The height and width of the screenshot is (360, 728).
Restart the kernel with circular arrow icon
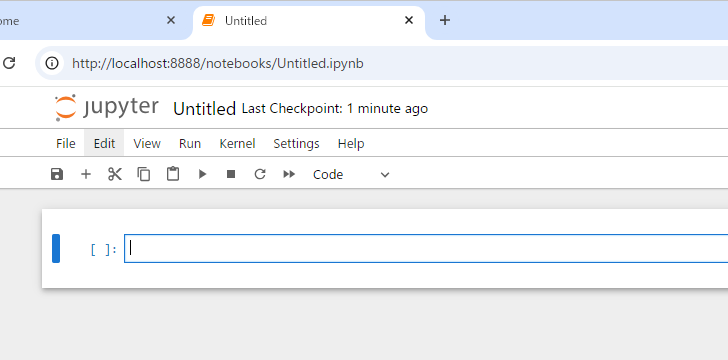(x=260, y=174)
